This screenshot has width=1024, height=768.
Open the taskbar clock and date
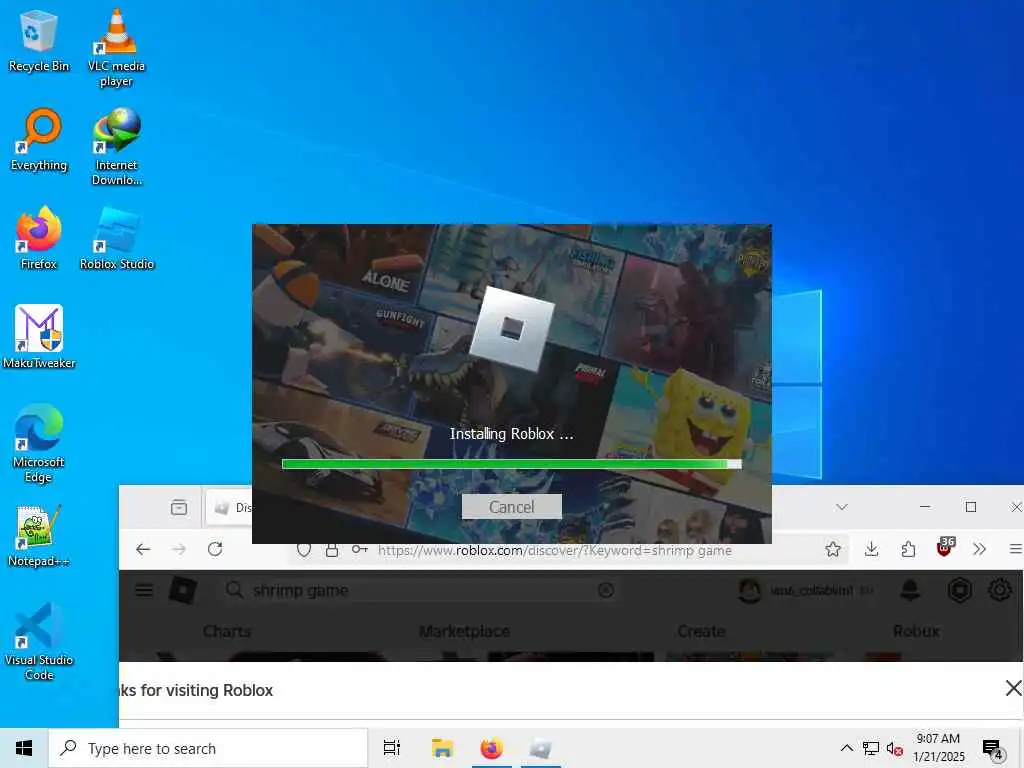(938, 748)
